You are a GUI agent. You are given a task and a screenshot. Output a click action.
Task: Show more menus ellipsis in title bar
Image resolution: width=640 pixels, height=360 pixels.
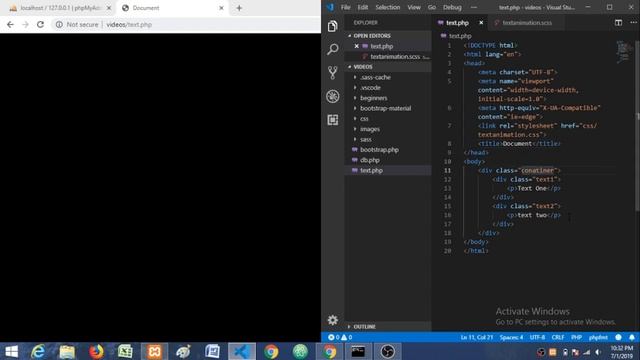point(473,7)
